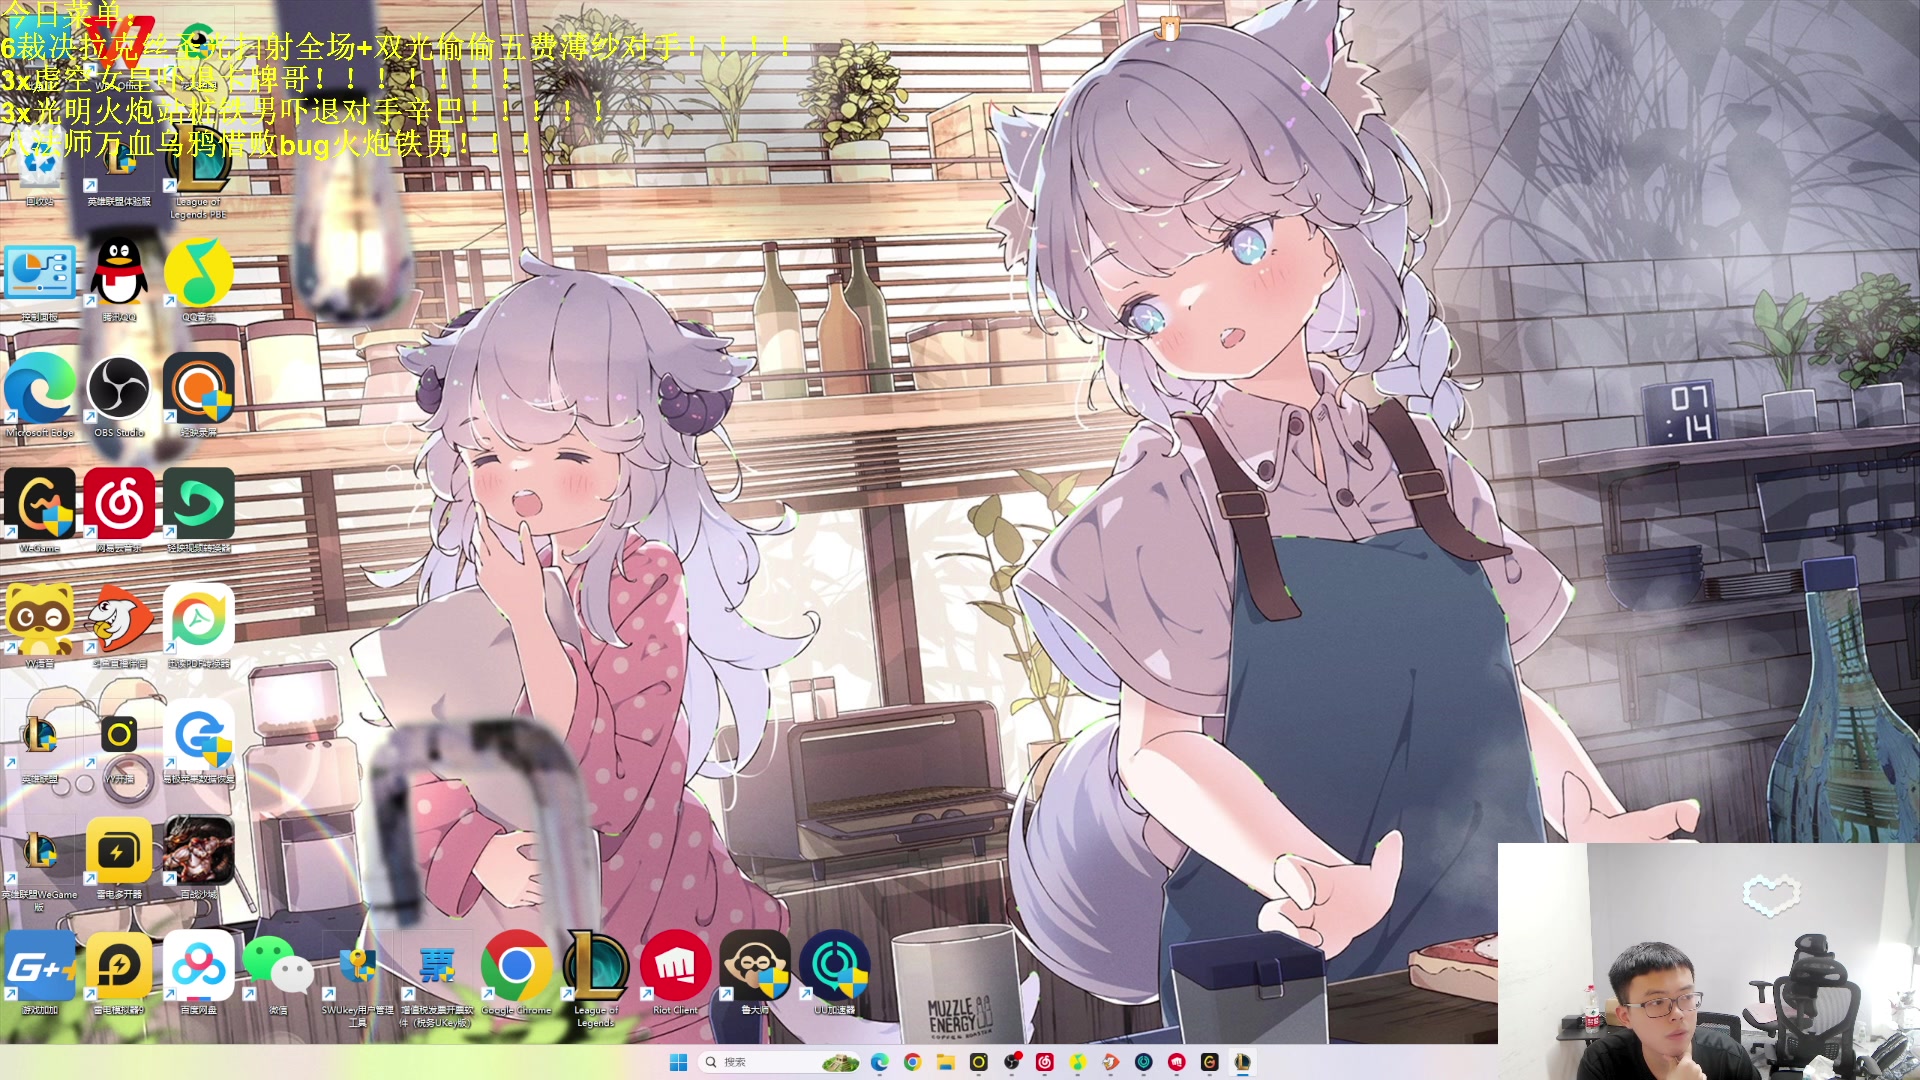The height and width of the screenshot is (1080, 1920).
Task: Open the Windows Start menu
Action: (x=678, y=1062)
